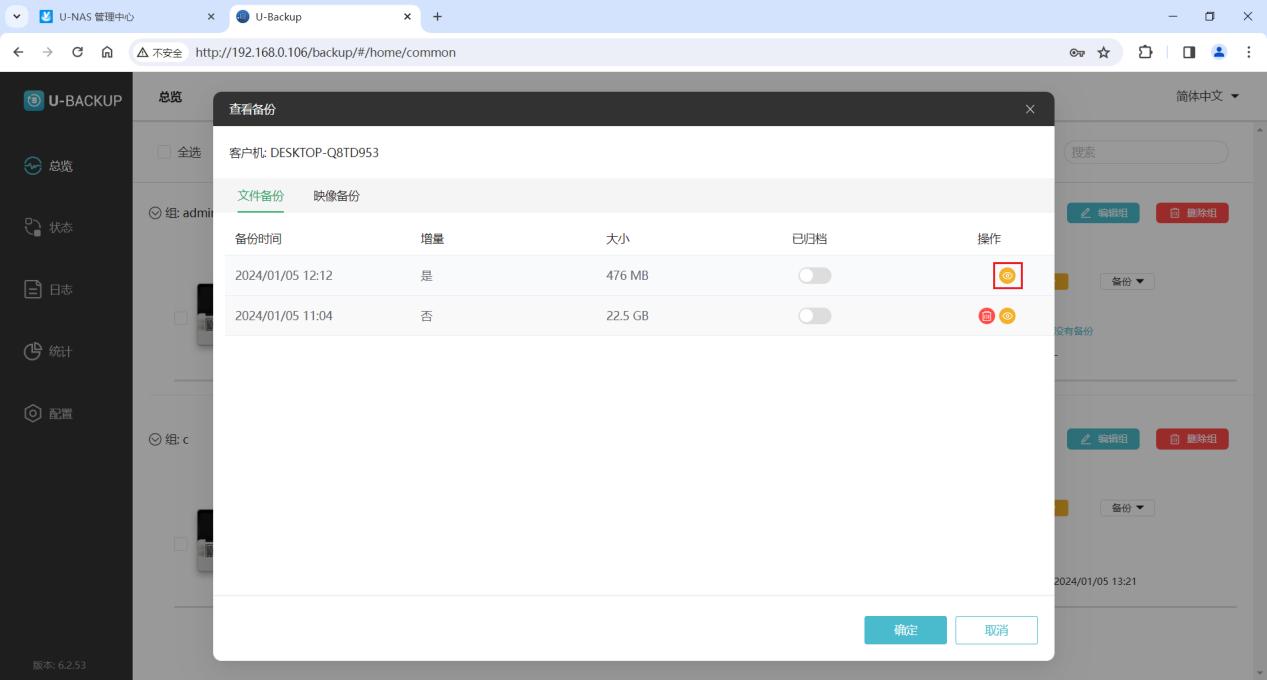Open the 简体中文 language dropdown
This screenshot has height=680, width=1267.
click(x=1207, y=96)
